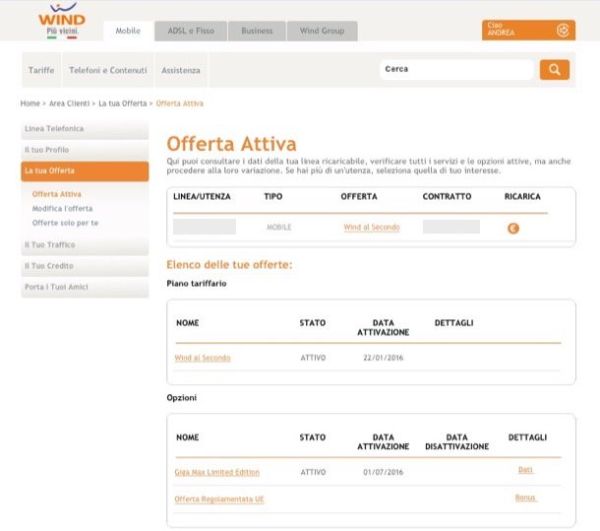Click the Offerta Attiva page heading
This screenshot has width=600, height=531.
[x=232, y=144]
